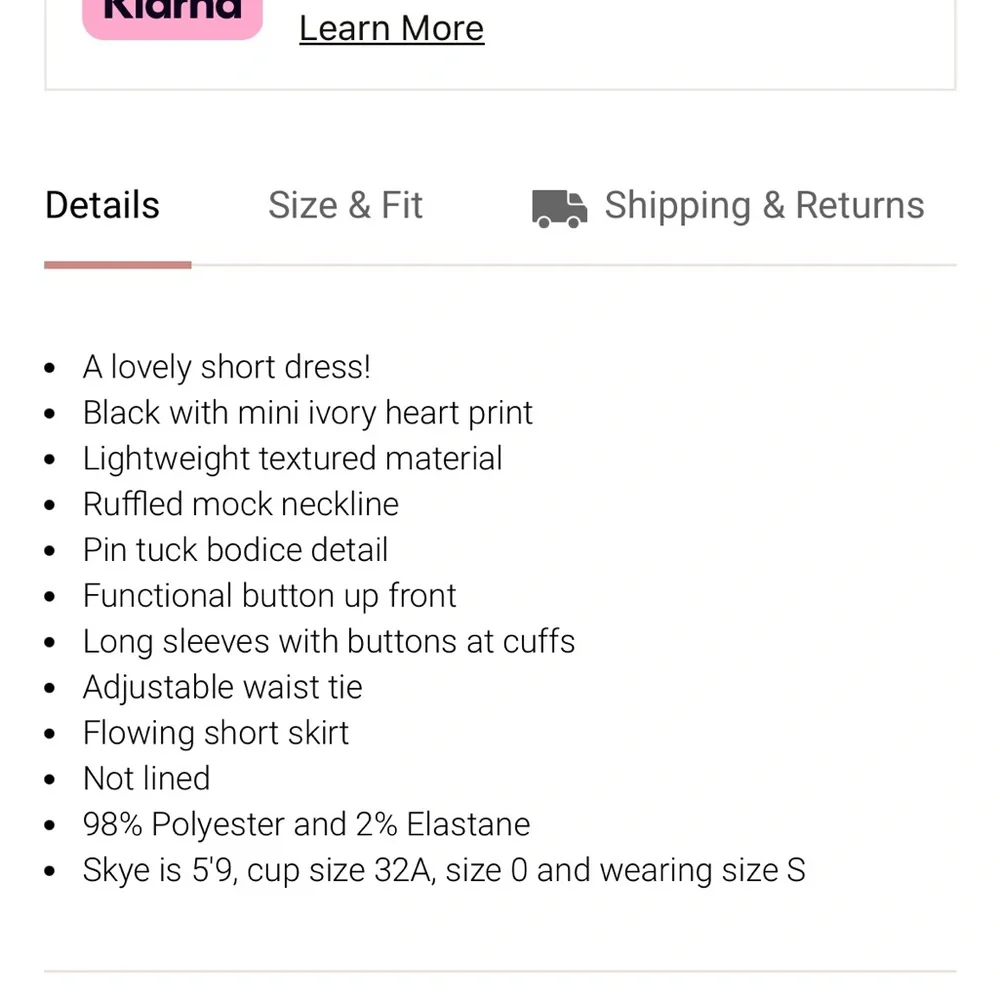
Task: Click 'Long sleeves with buttons at cuffs'
Action: tap(329, 642)
